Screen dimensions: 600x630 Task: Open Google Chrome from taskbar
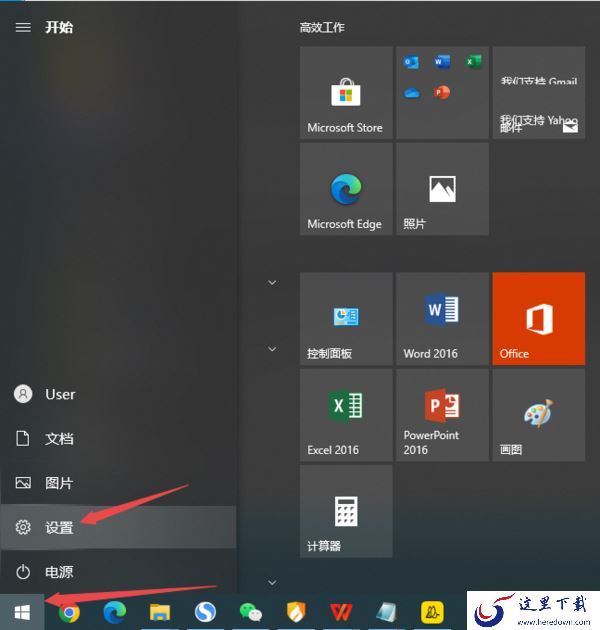tap(69, 612)
